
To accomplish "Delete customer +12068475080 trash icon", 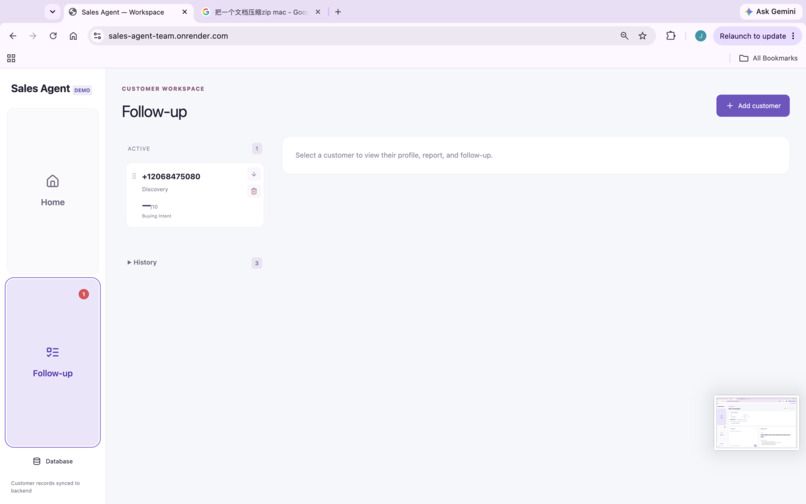I will 253,191.
